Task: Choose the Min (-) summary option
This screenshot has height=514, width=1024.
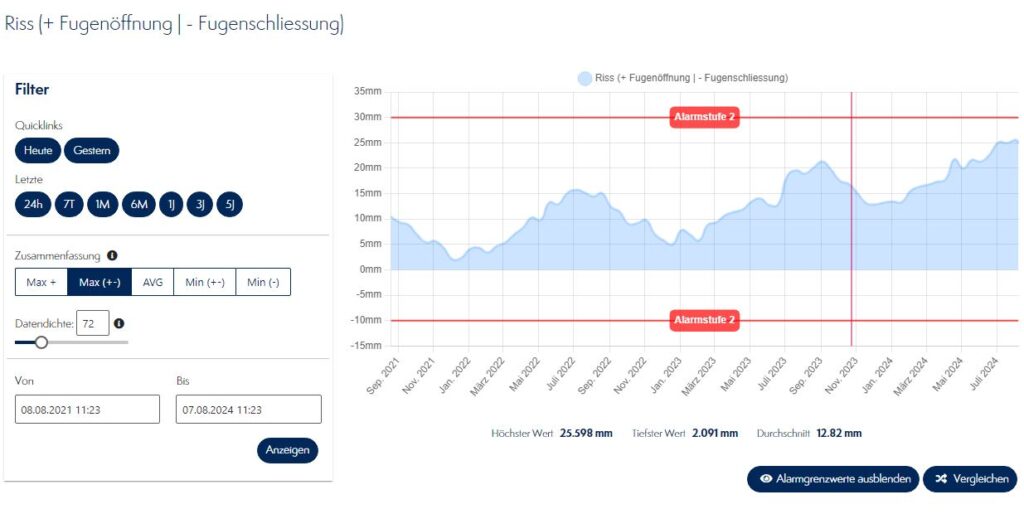Action: 263,283
